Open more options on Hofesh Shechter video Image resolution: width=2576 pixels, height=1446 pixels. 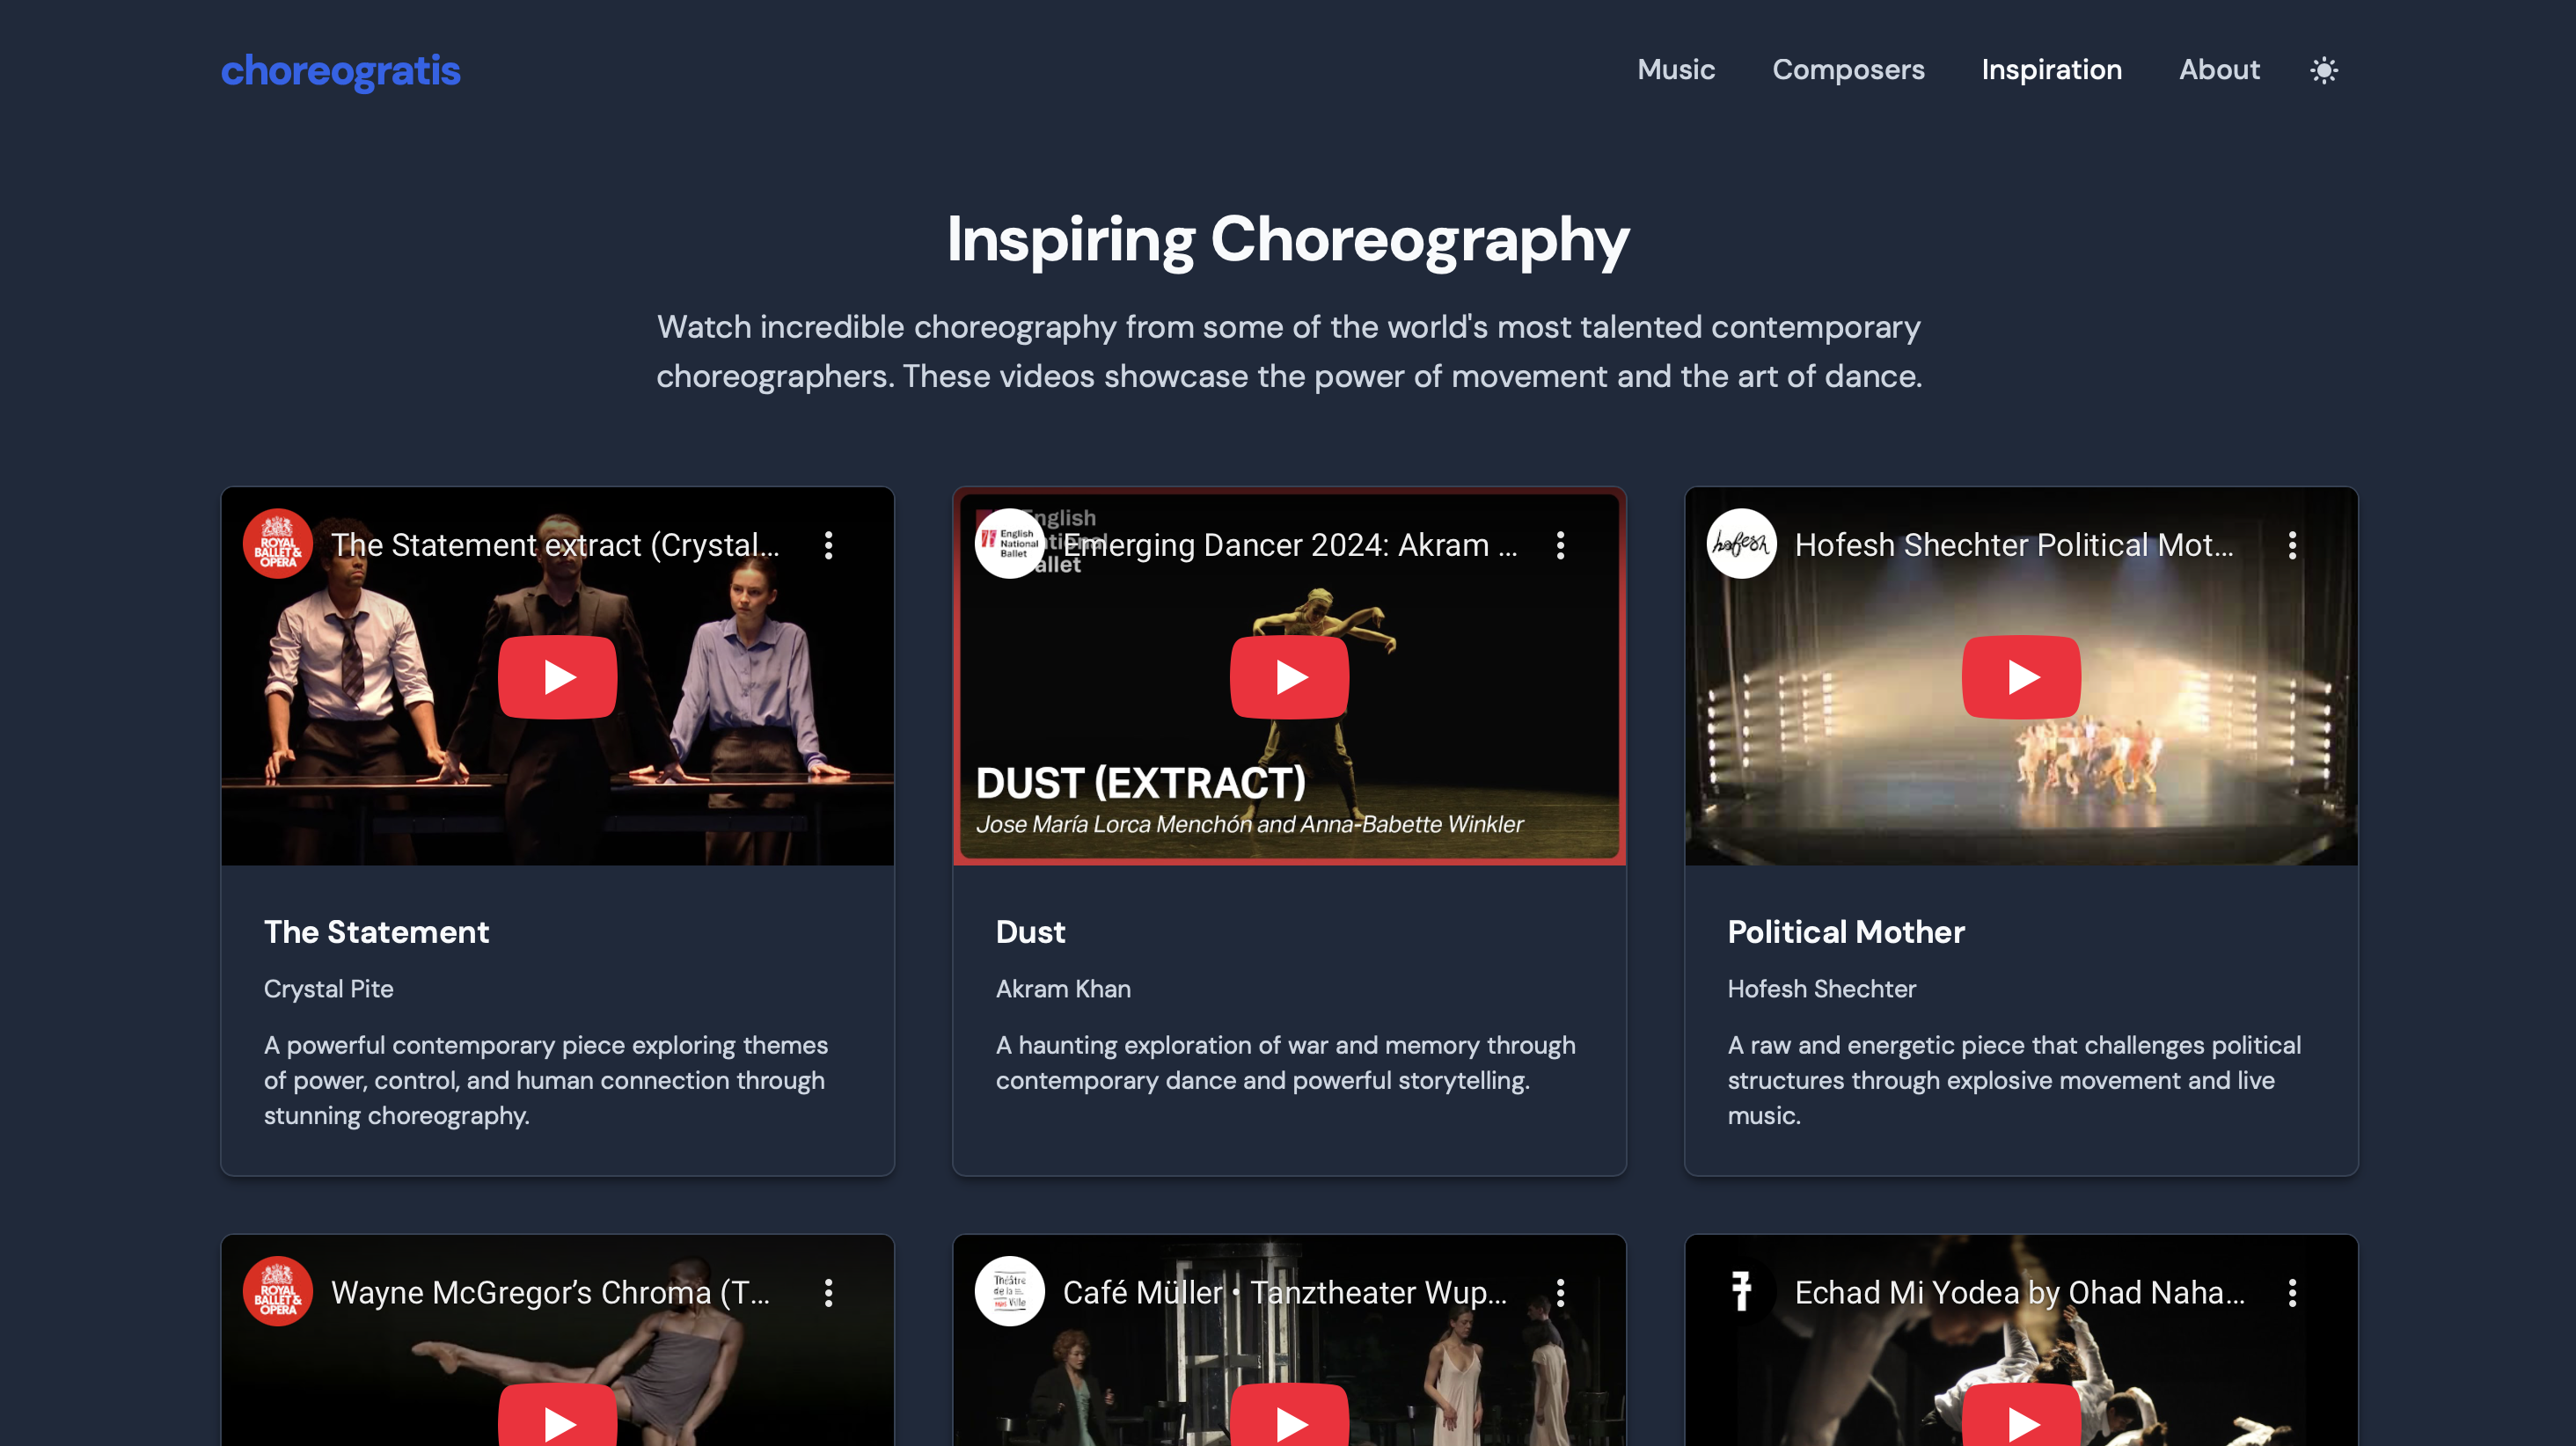point(2292,545)
